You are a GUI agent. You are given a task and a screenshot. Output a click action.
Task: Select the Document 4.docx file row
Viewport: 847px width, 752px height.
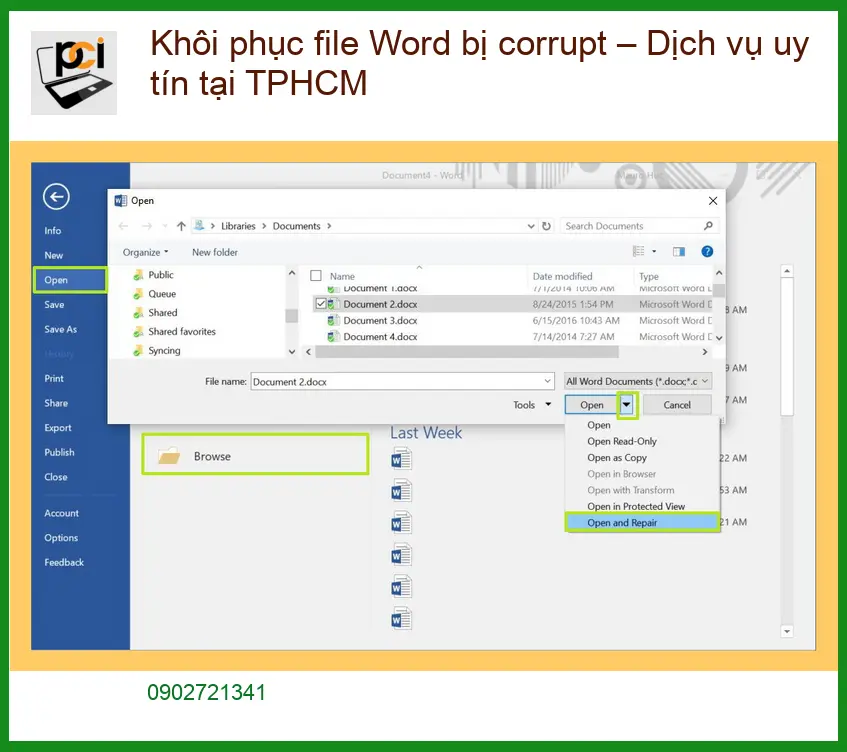512,337
